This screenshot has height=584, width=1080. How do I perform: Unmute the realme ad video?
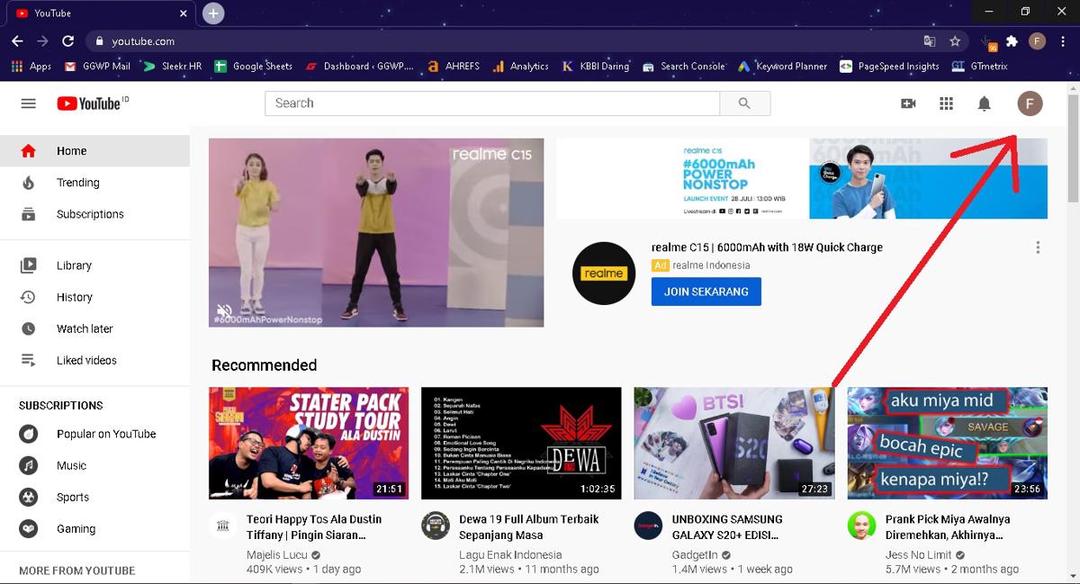(225, 311)
